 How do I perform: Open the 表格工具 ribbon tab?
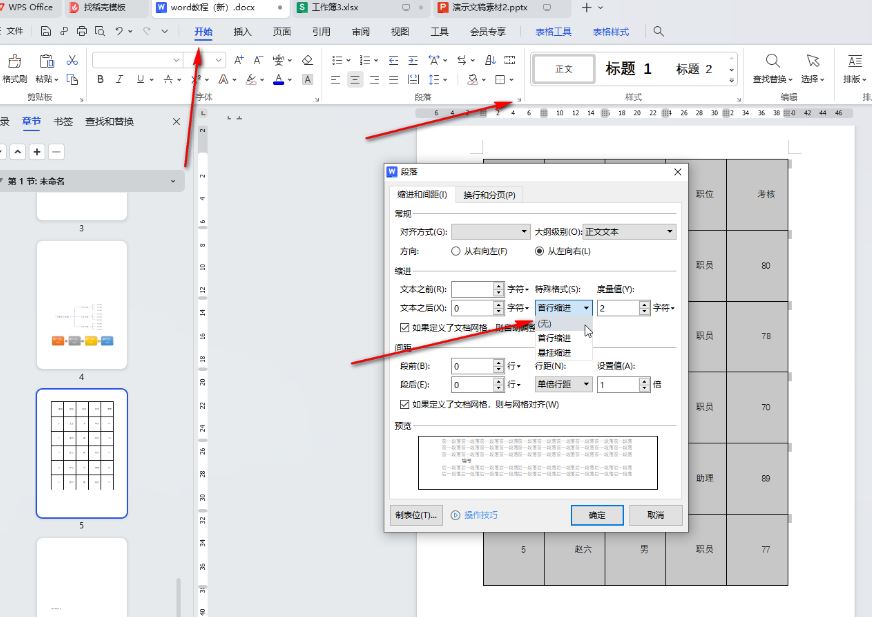point(553,32)
